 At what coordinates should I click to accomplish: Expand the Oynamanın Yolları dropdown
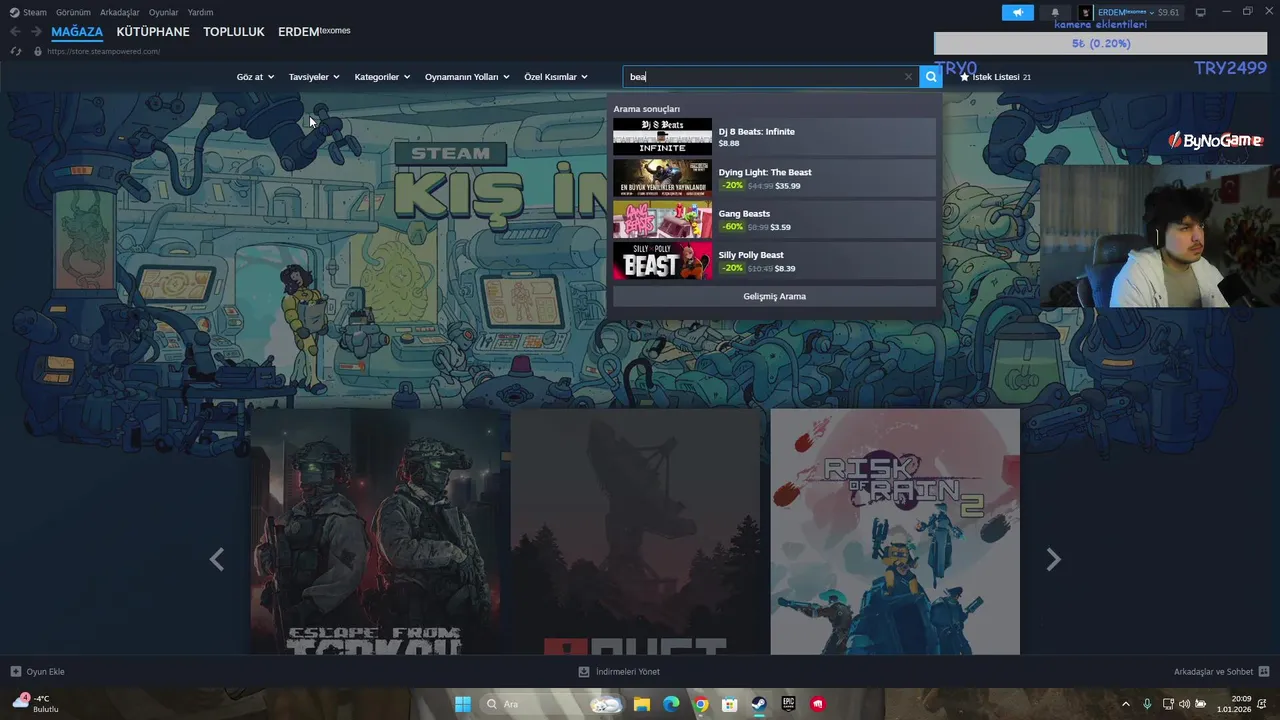467,77
